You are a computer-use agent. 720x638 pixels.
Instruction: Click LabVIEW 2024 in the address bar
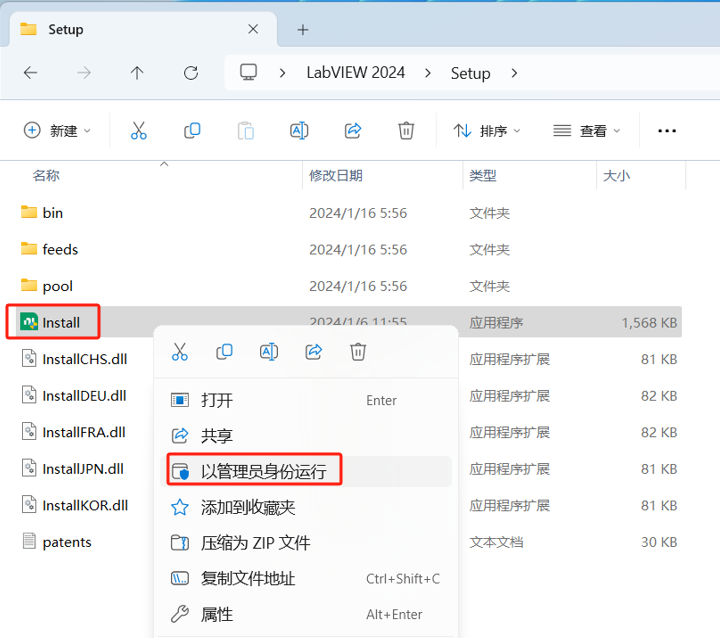[356, 73]
